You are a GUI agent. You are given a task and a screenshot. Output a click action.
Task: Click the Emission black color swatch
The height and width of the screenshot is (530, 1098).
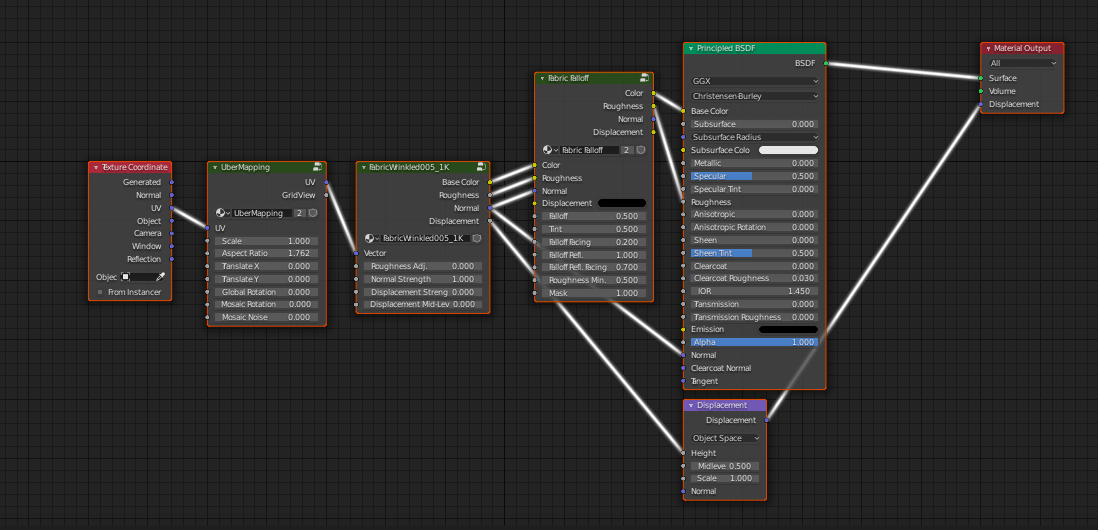click(x=788, y=329)
